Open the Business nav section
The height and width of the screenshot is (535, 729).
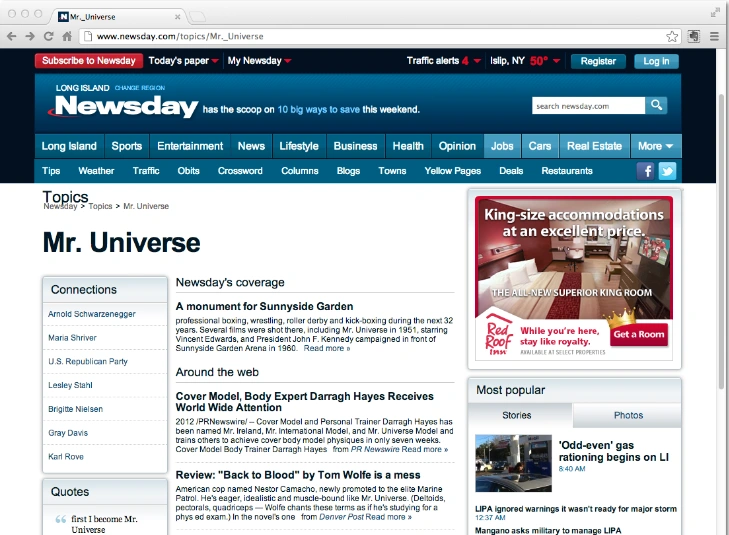[x=355, y=146]
